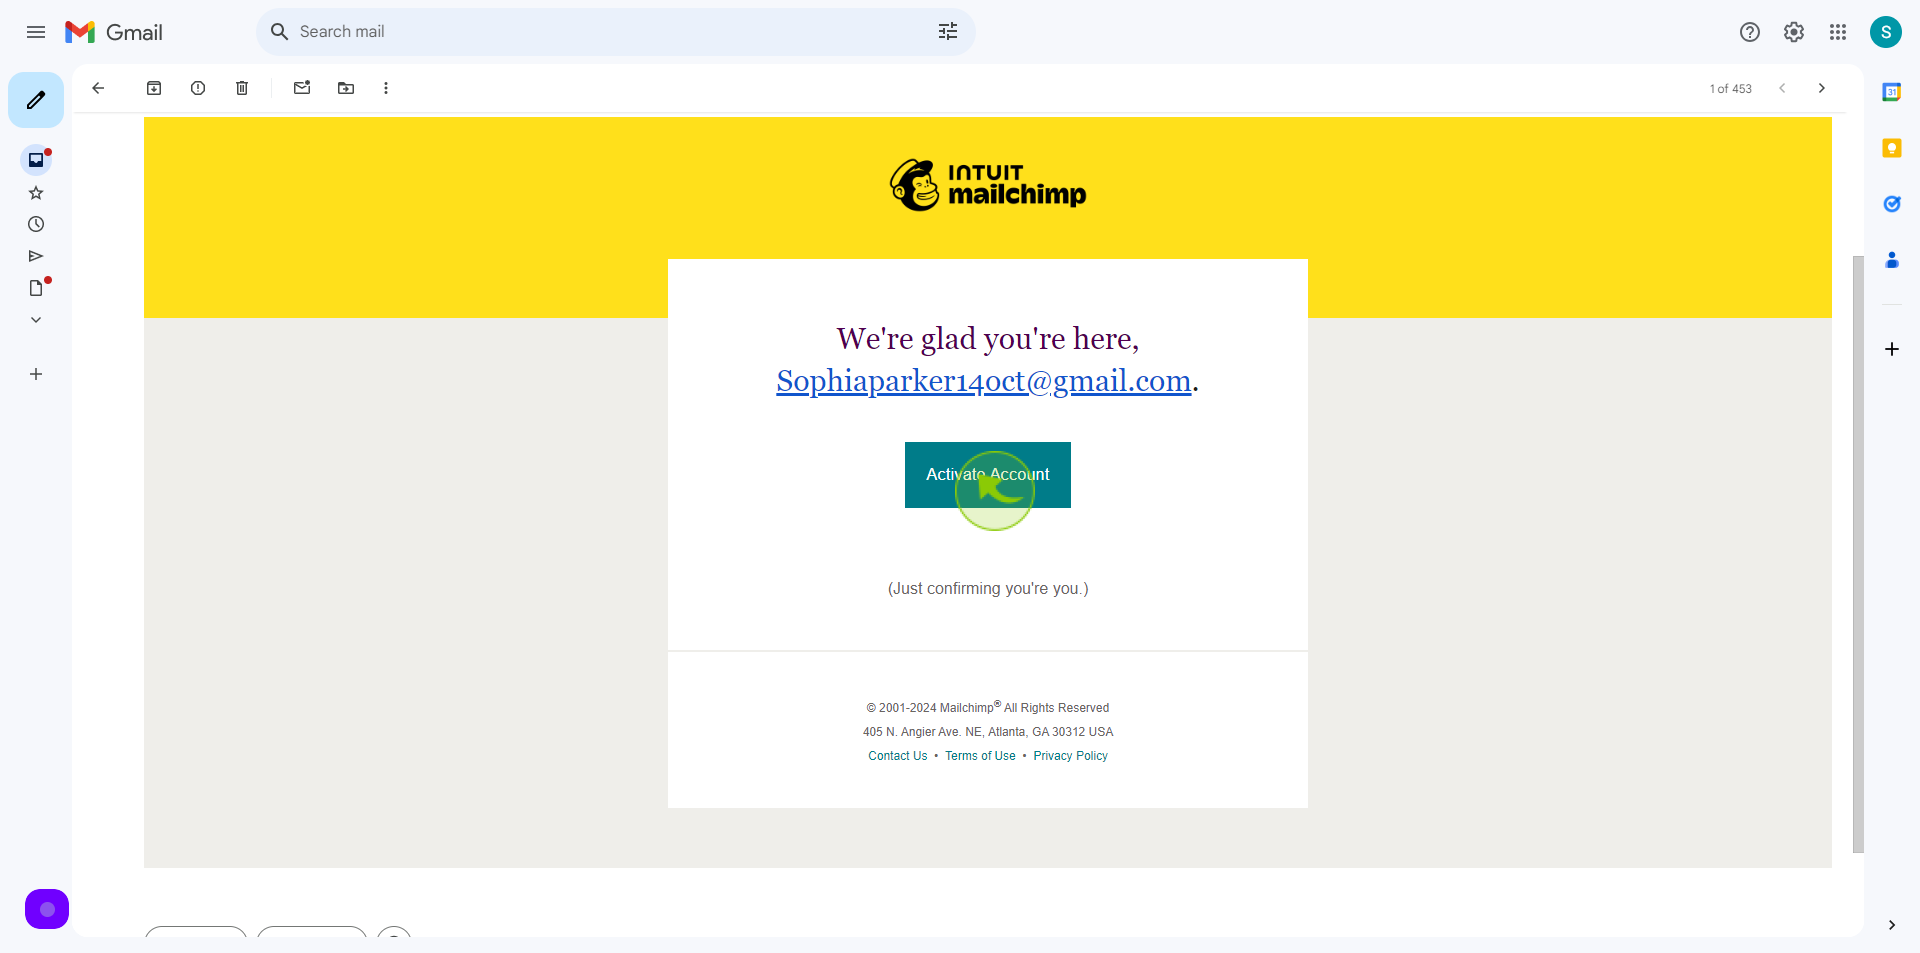The image size is (1920, 953).
Task: Archive this email
Action: (x=154, y=88)
